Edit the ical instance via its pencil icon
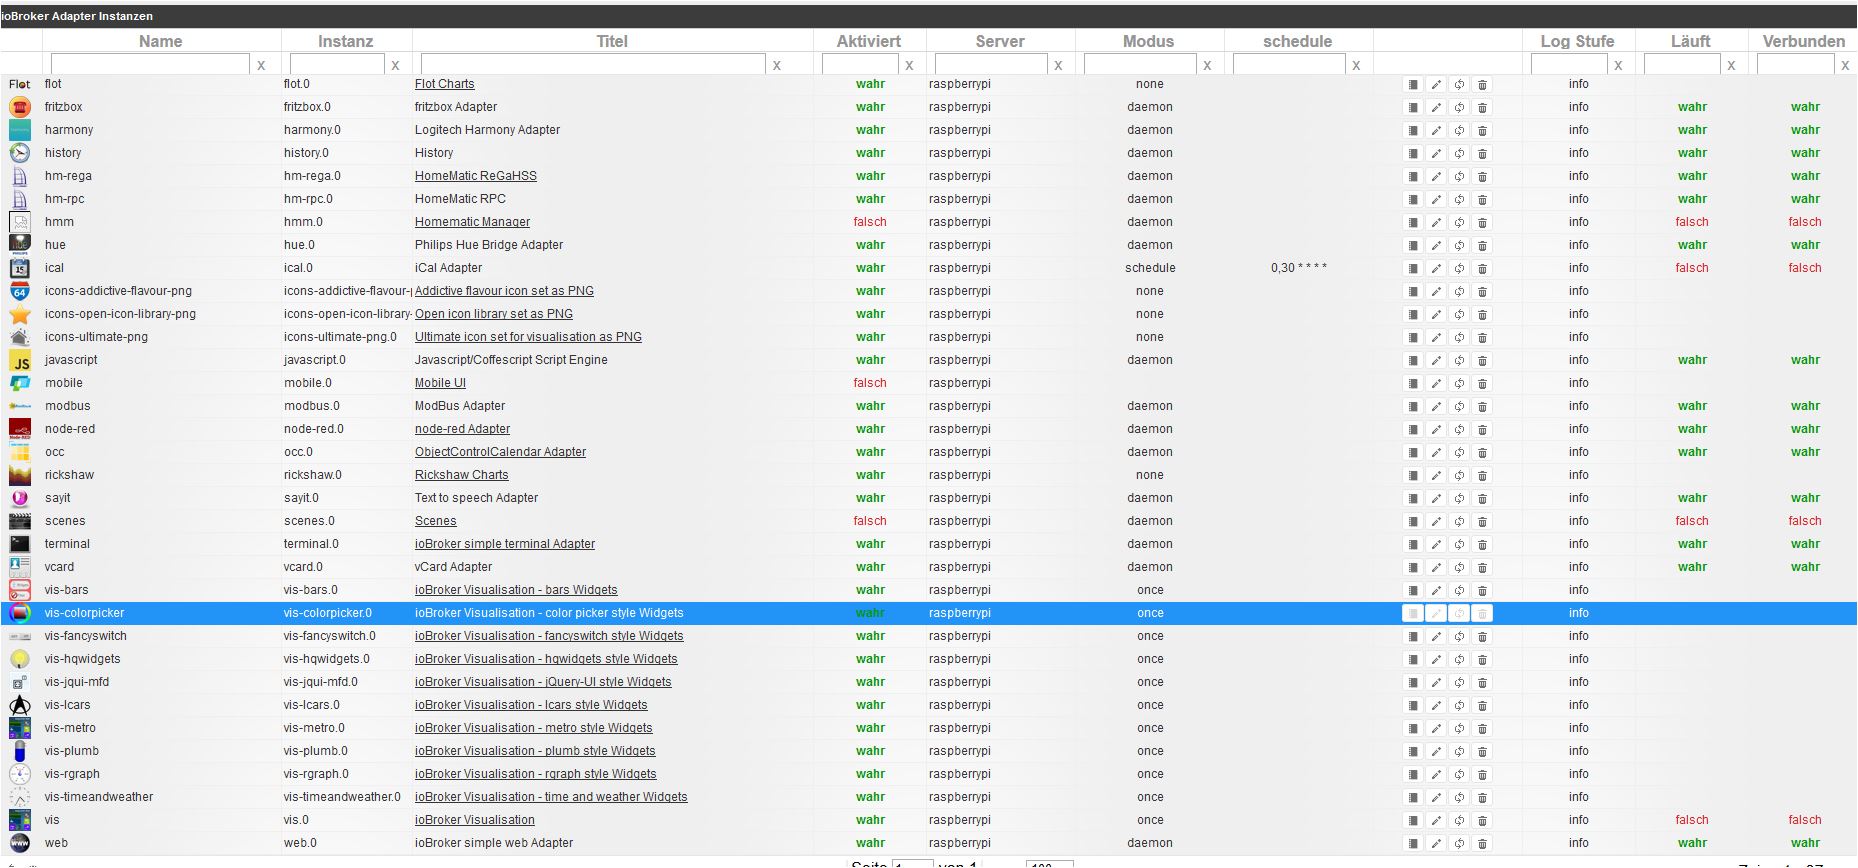The width and height of the screenshot is (1858, 868). (x=1436, y=269)
